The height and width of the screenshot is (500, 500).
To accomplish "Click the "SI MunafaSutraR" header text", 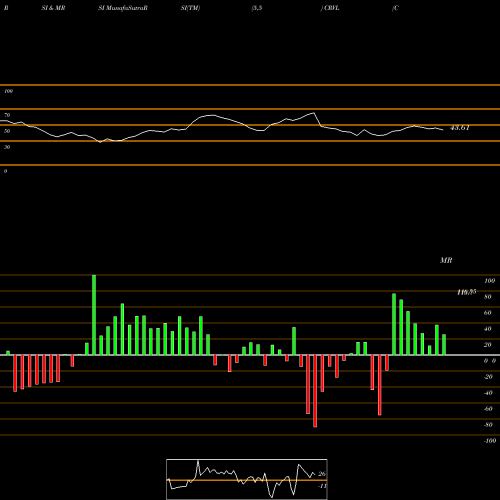I will tap(123, 8).
